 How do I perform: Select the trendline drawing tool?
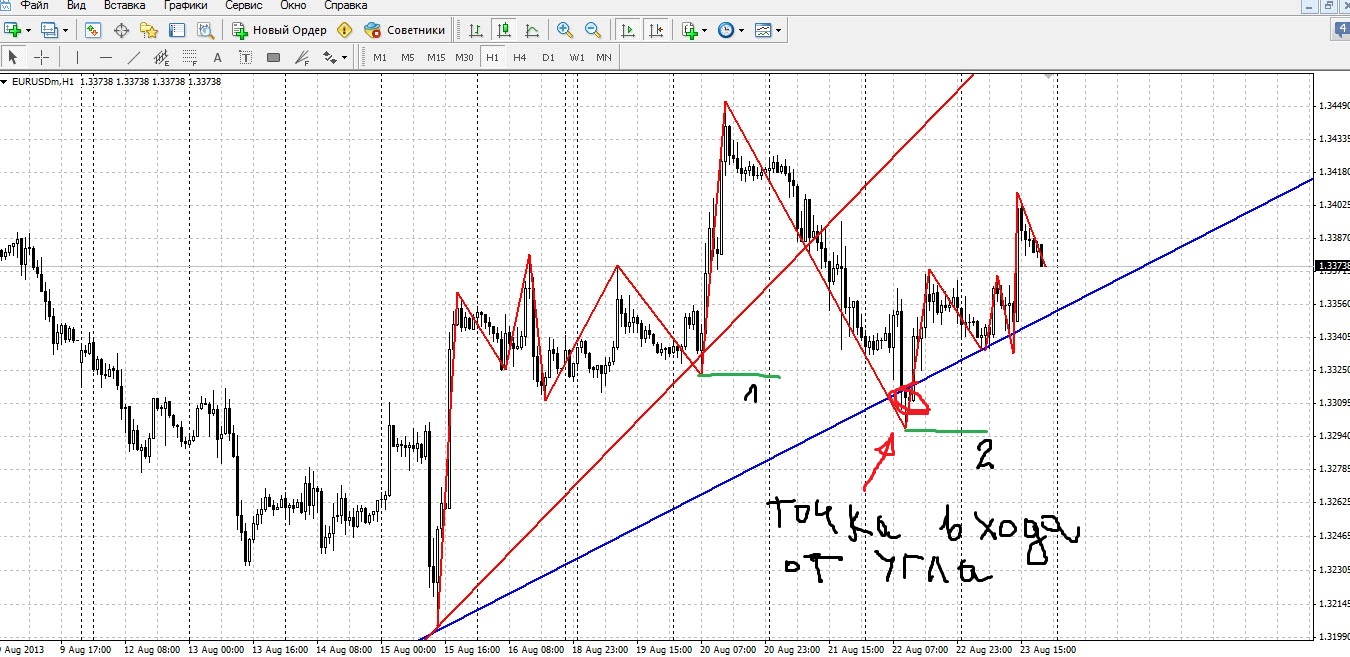[133, 57]
